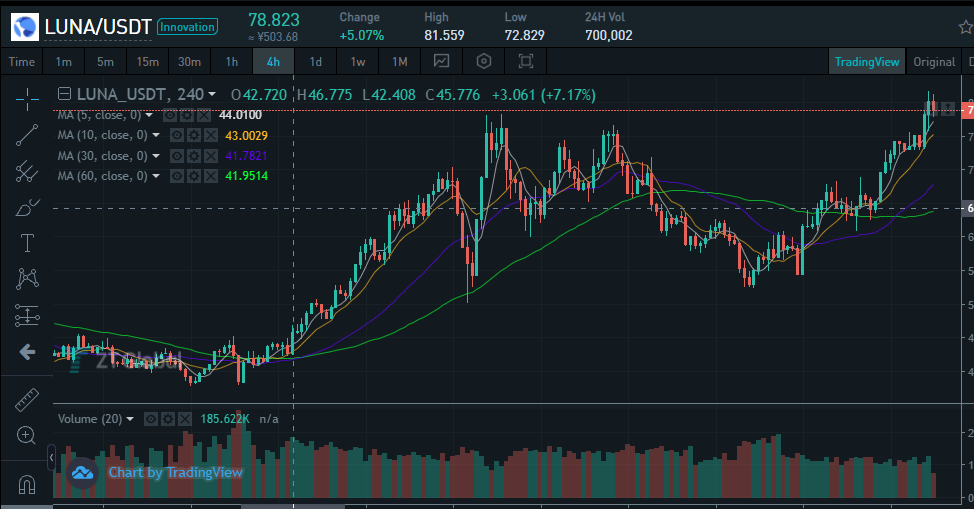Switch to the 1d interval
974x509 pixels.
(316, 62)
